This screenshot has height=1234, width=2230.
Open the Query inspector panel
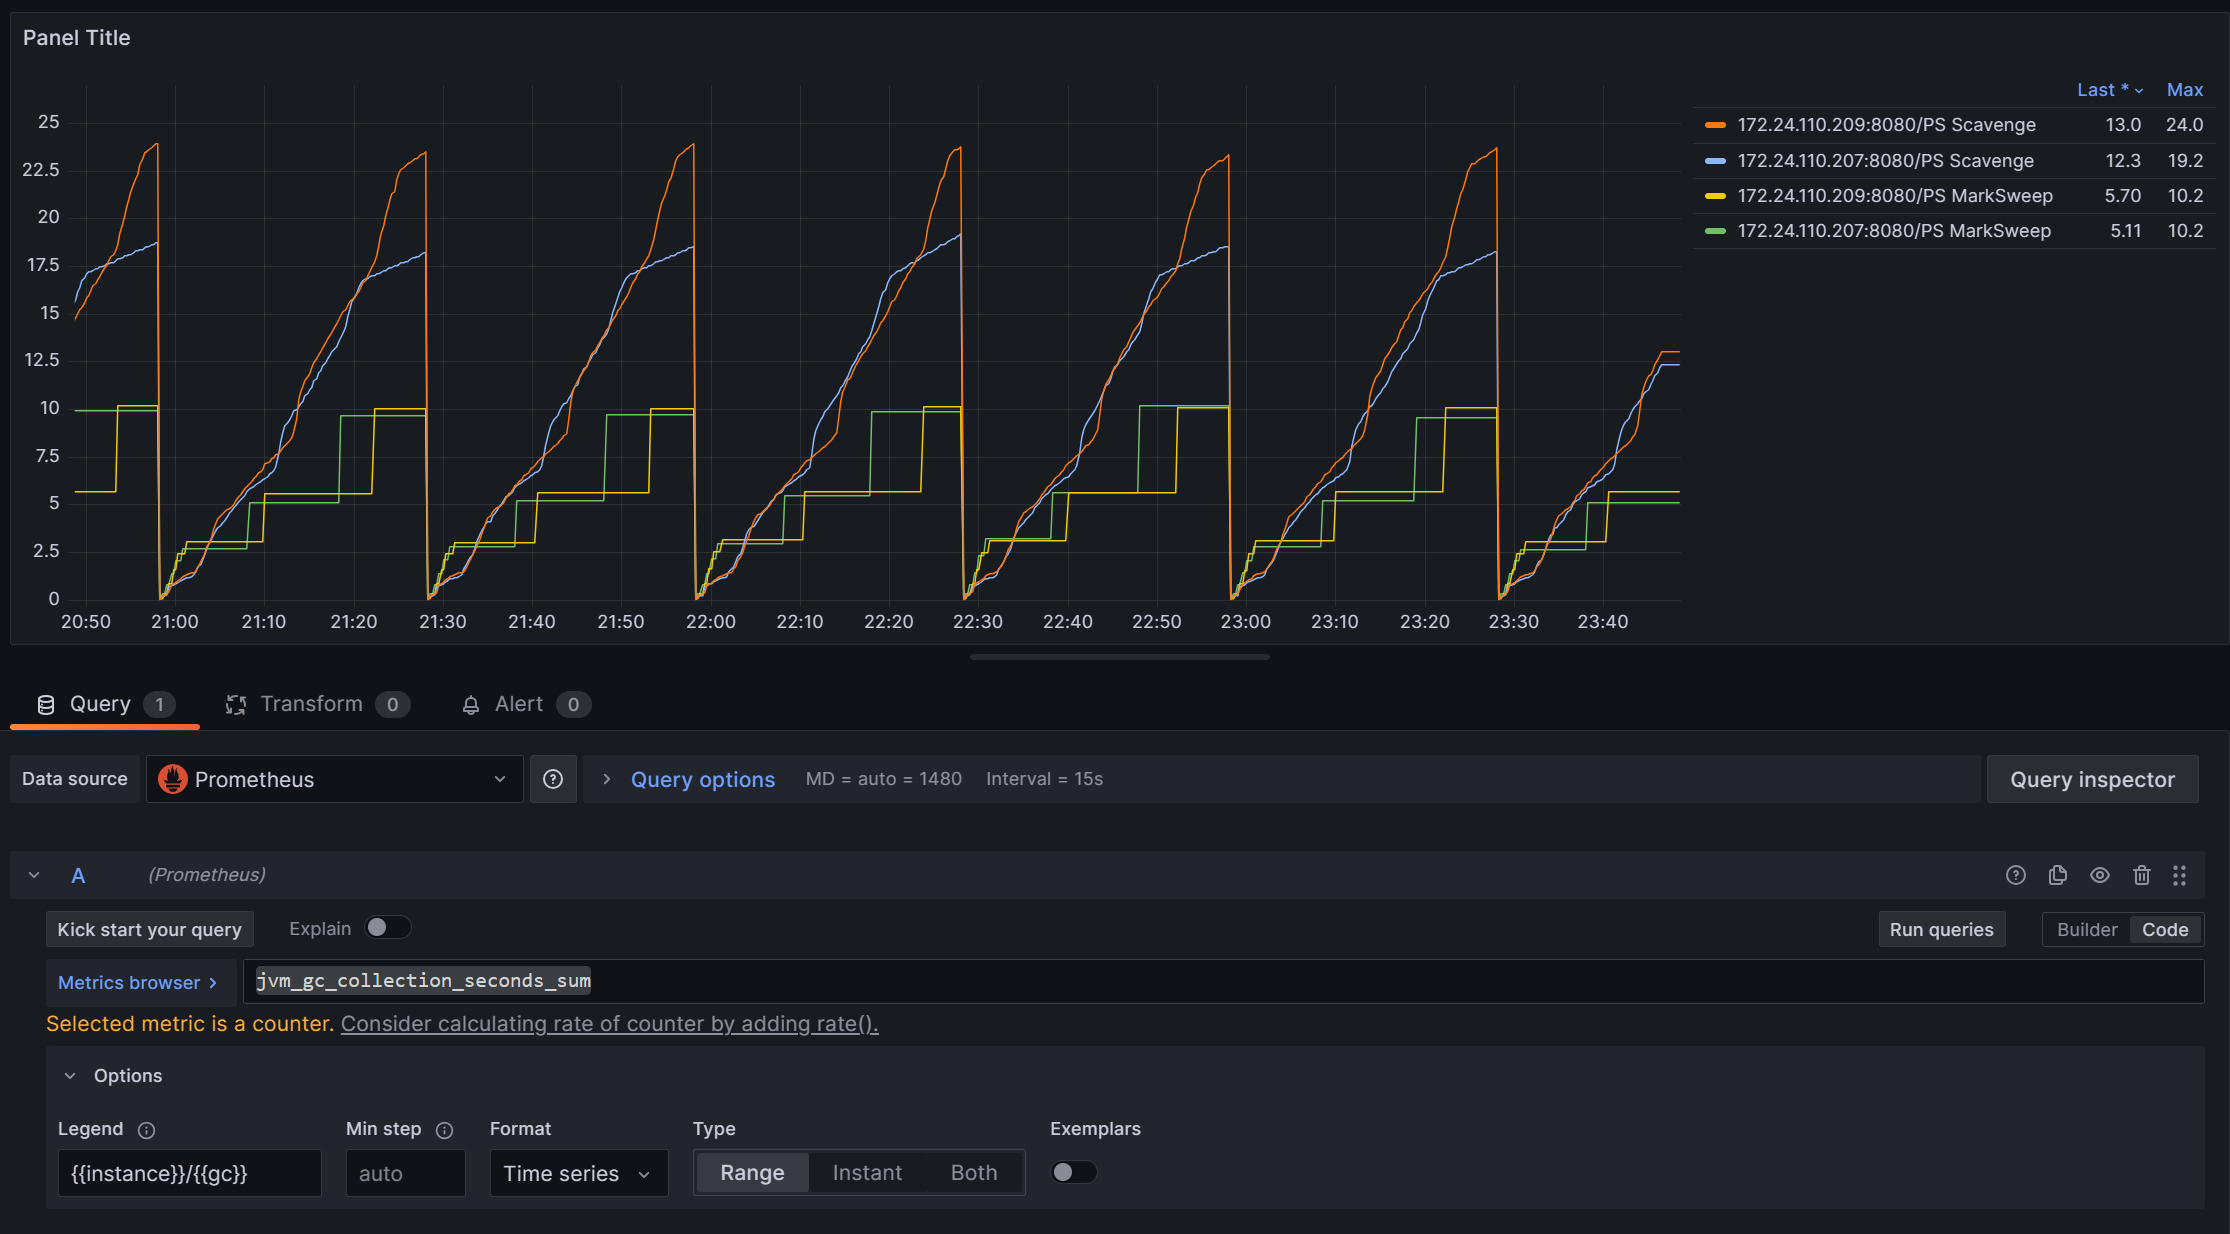(x=2093, y=778)
